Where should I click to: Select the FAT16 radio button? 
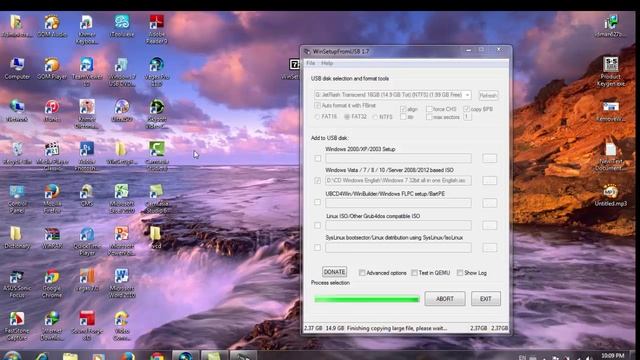click(317, 117)
